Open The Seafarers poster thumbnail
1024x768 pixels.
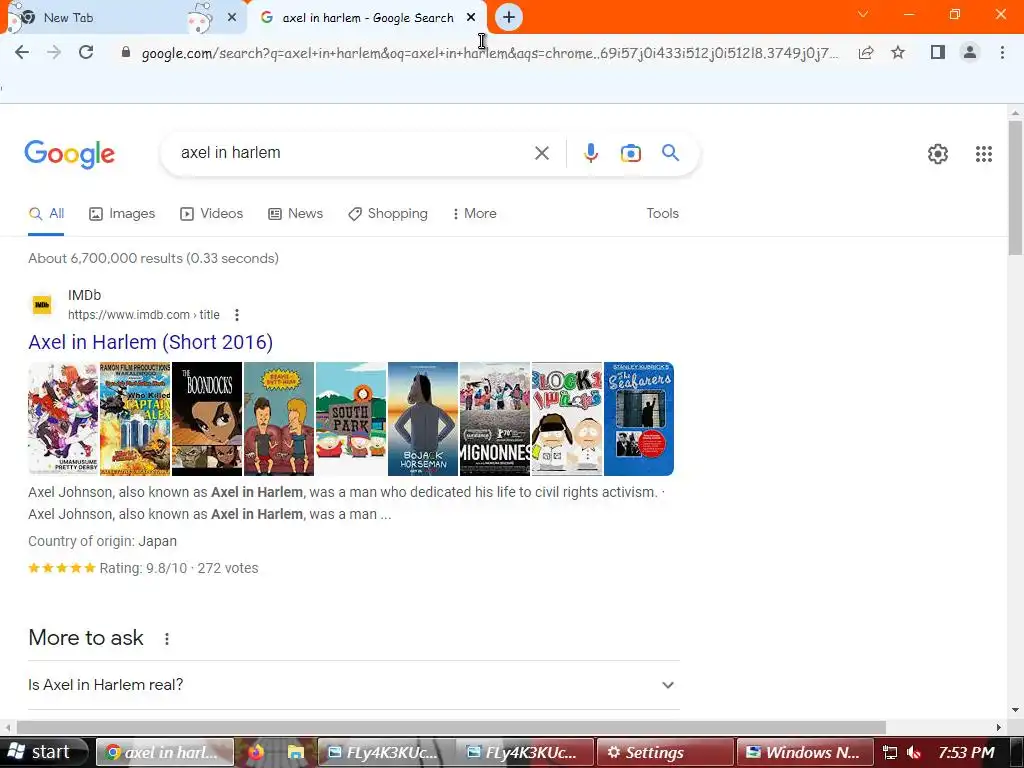(639, 419)
